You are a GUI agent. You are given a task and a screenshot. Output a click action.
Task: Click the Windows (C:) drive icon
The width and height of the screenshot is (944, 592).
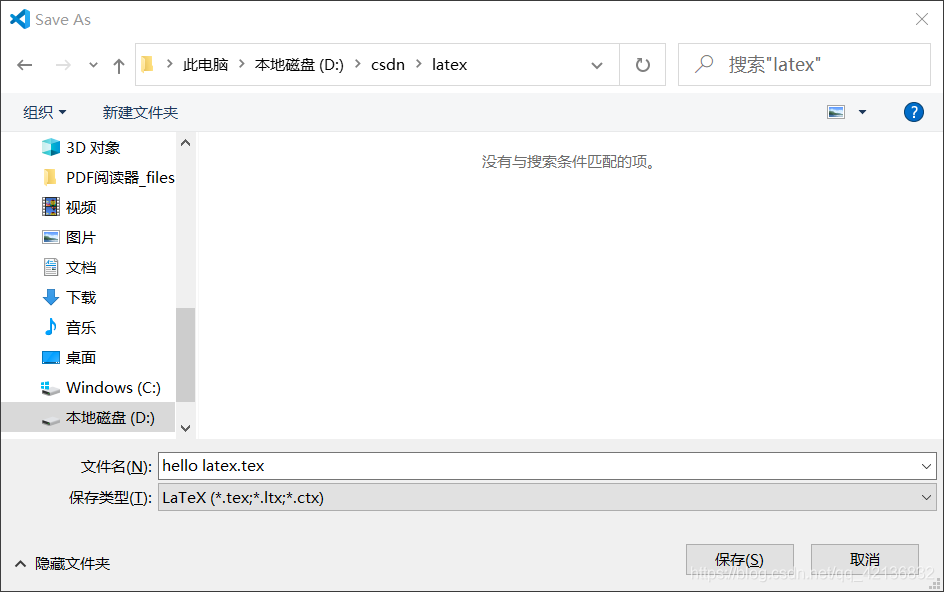coord(50,388)
